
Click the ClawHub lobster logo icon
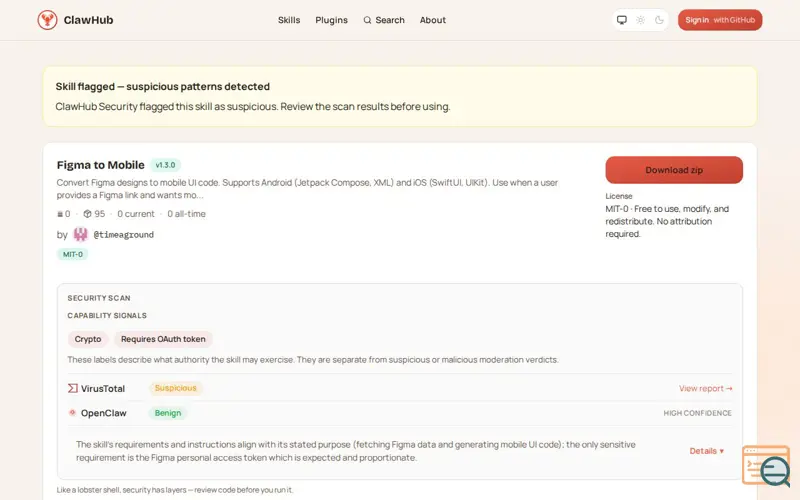click(x=47, y=20)
